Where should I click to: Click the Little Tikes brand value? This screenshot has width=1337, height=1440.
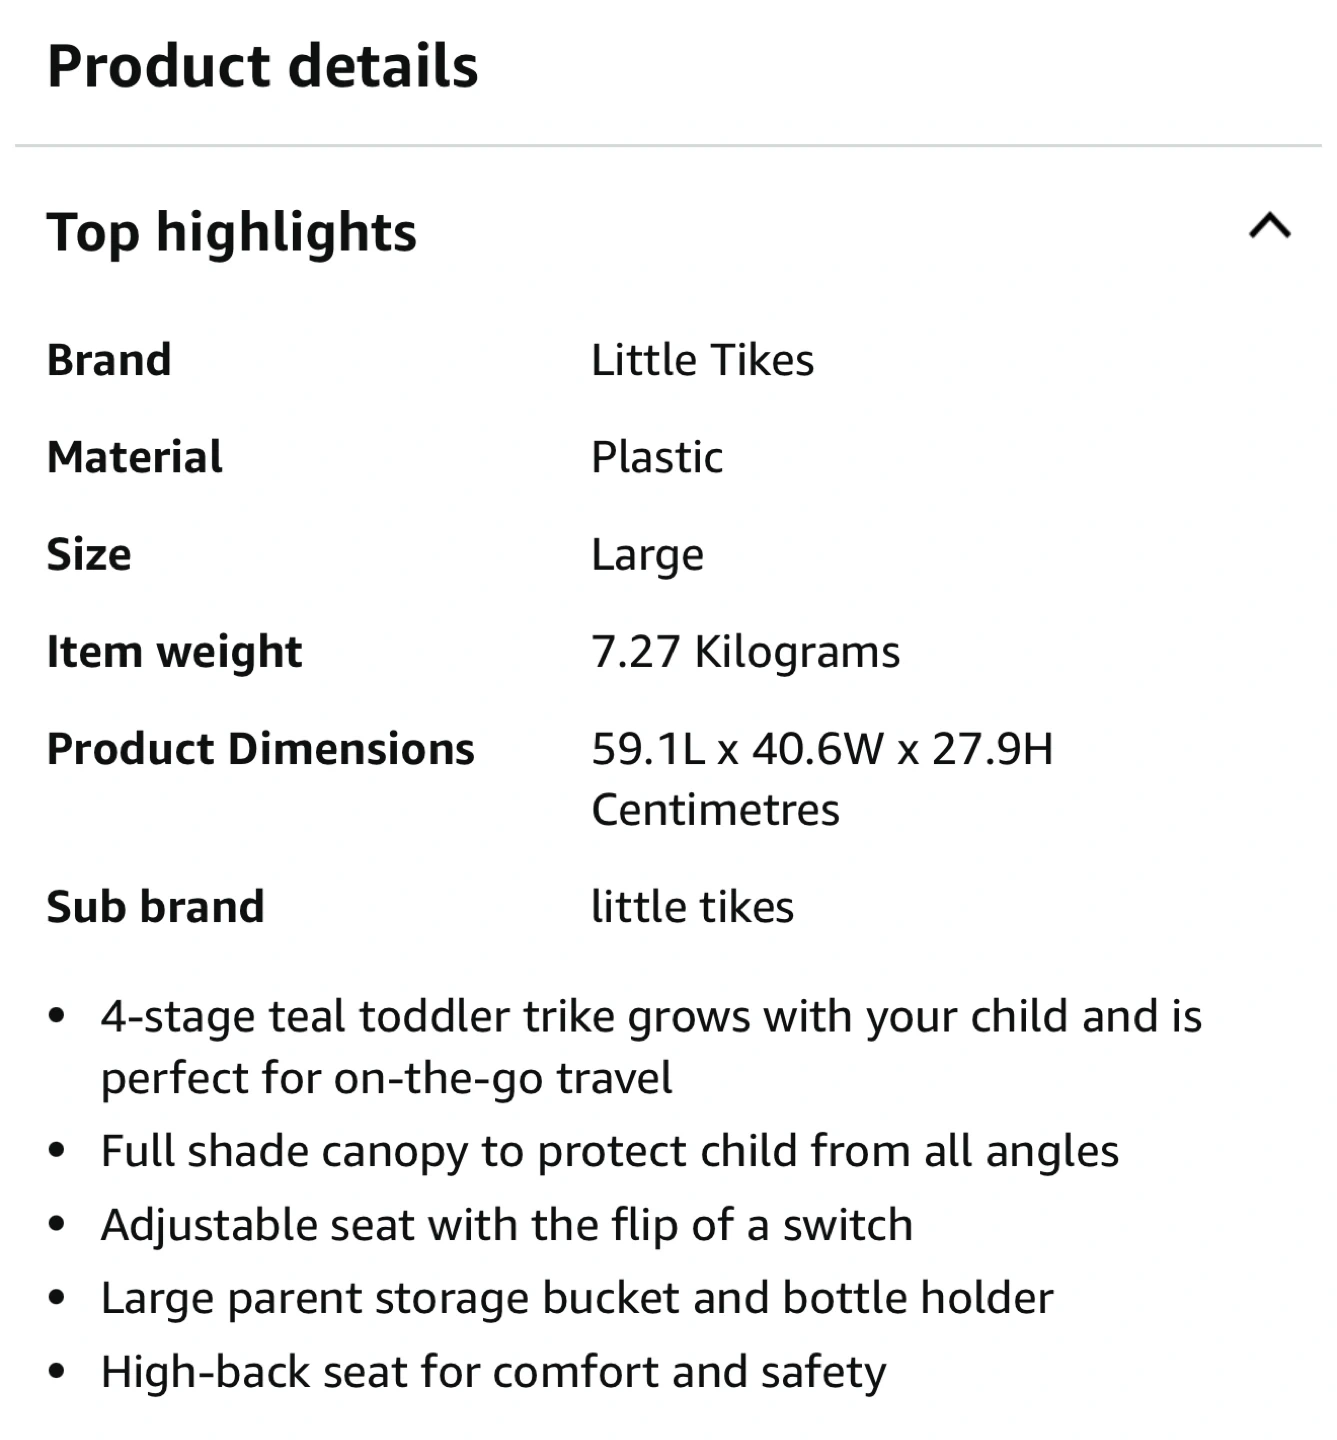pyautogui.click(x=702, y=360)
